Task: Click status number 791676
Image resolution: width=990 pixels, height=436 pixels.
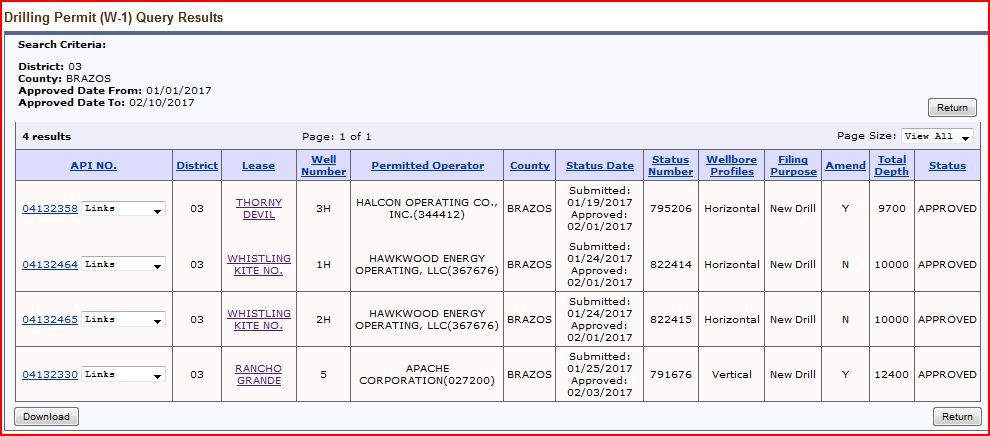Action: pos(671,374)
